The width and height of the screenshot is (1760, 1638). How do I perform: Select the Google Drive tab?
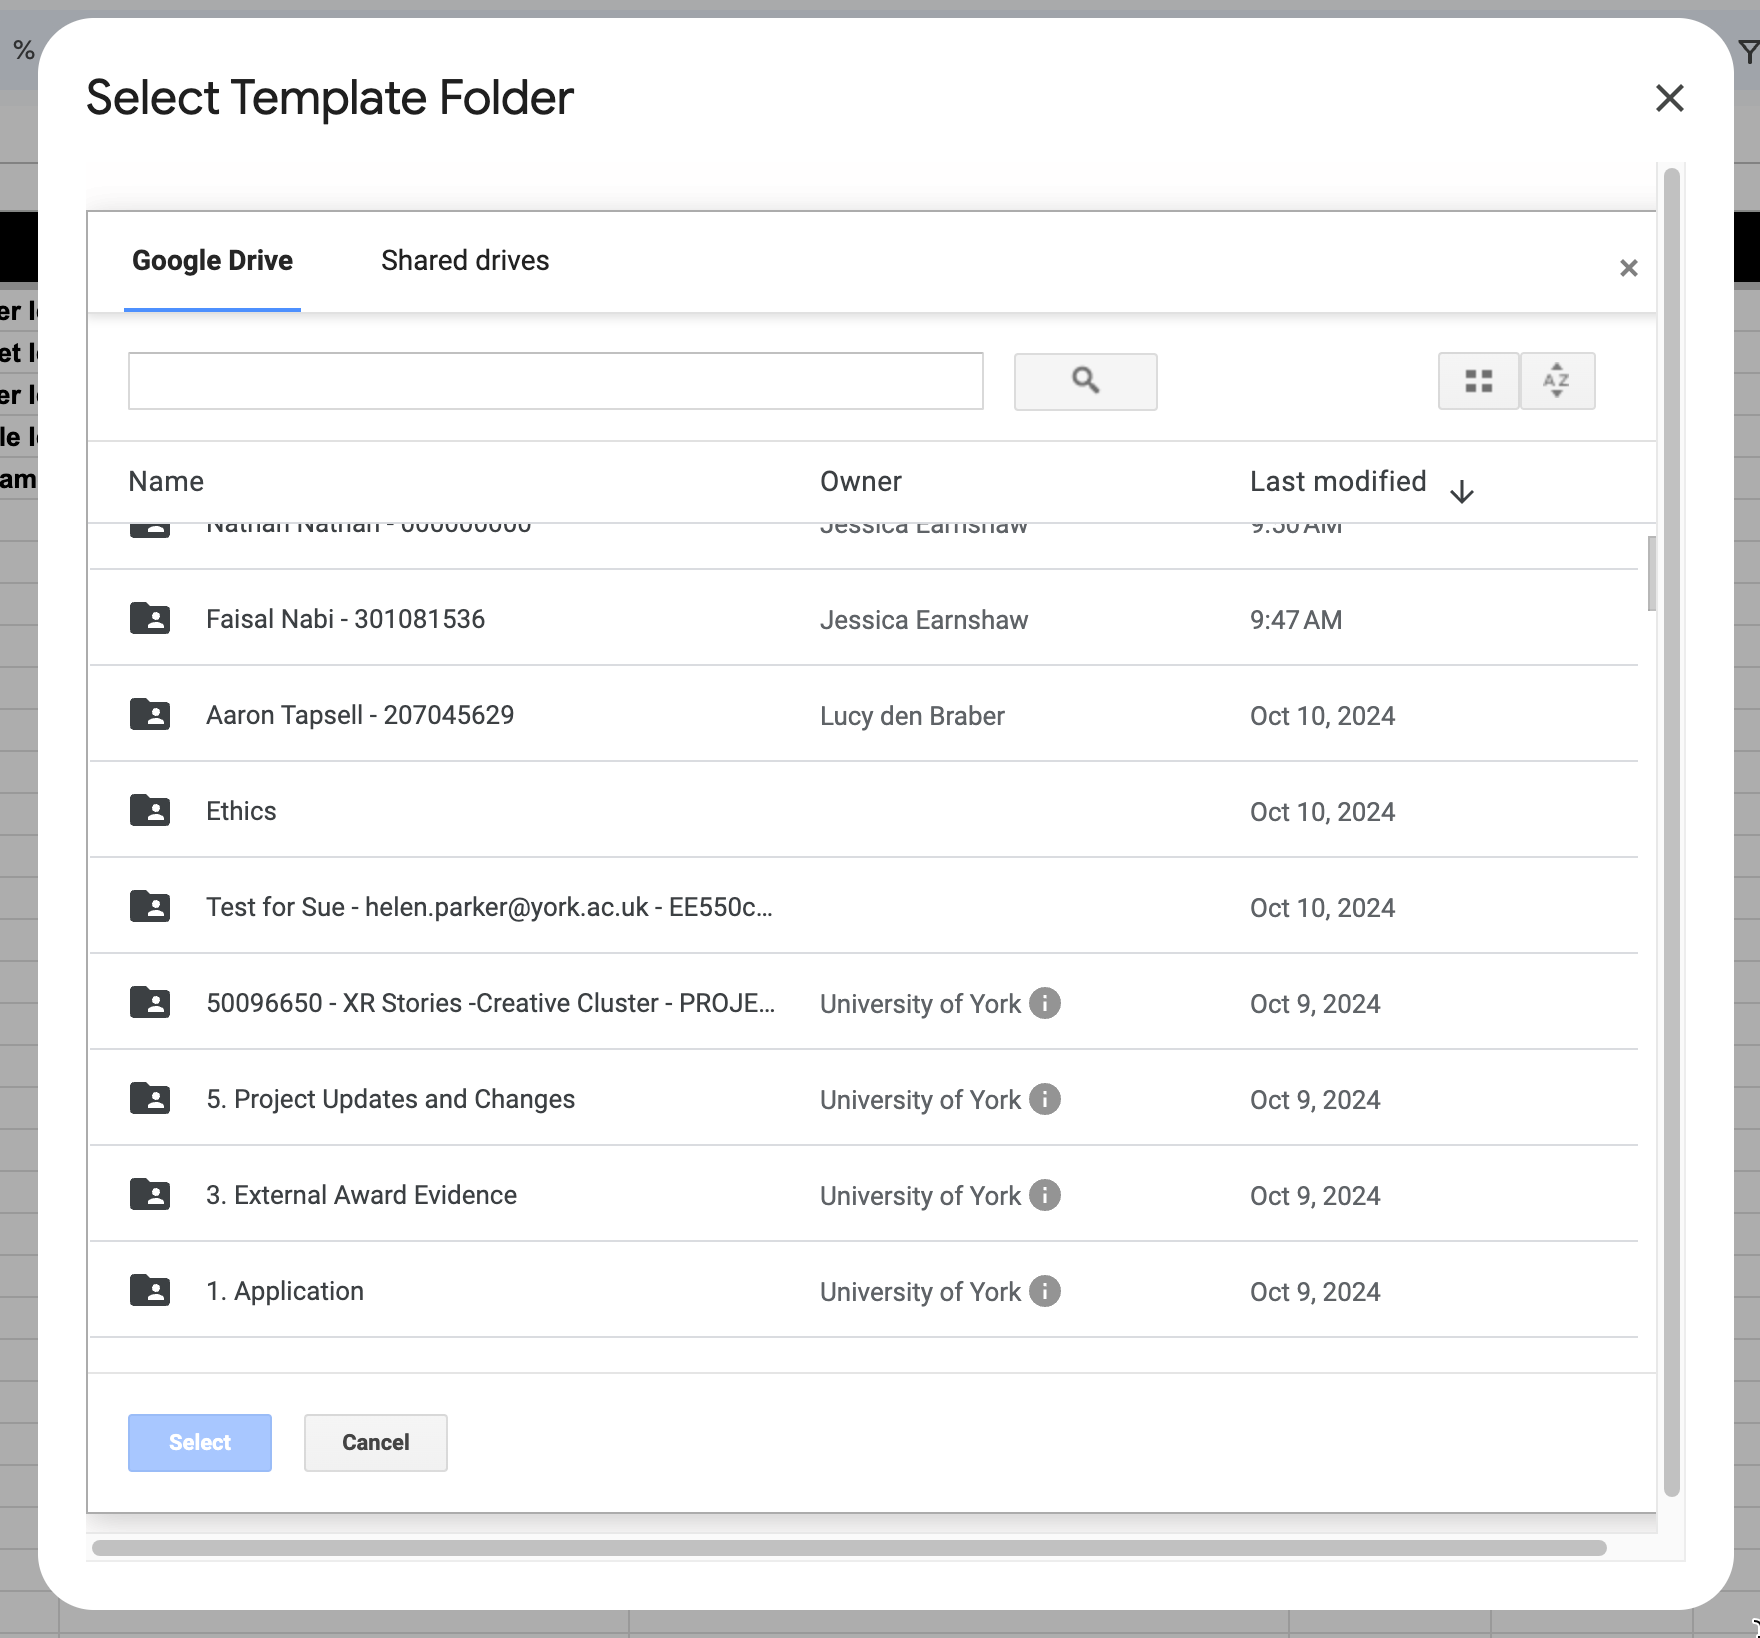click(212, 261)
